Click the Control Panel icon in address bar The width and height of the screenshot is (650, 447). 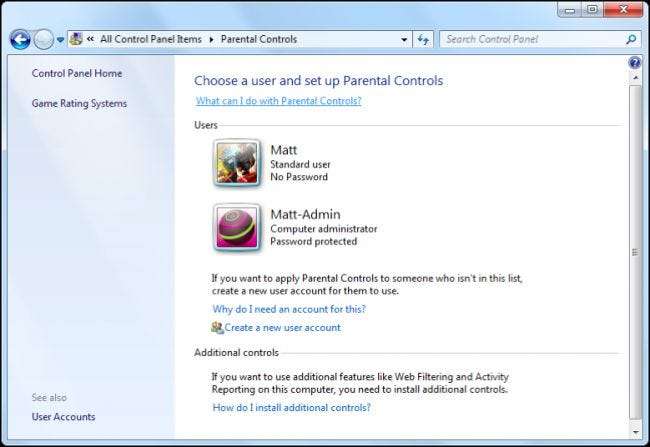coord(76,39)
